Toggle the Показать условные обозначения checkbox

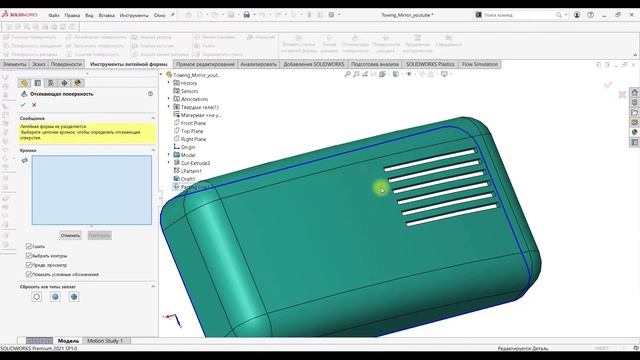point(29,274)
